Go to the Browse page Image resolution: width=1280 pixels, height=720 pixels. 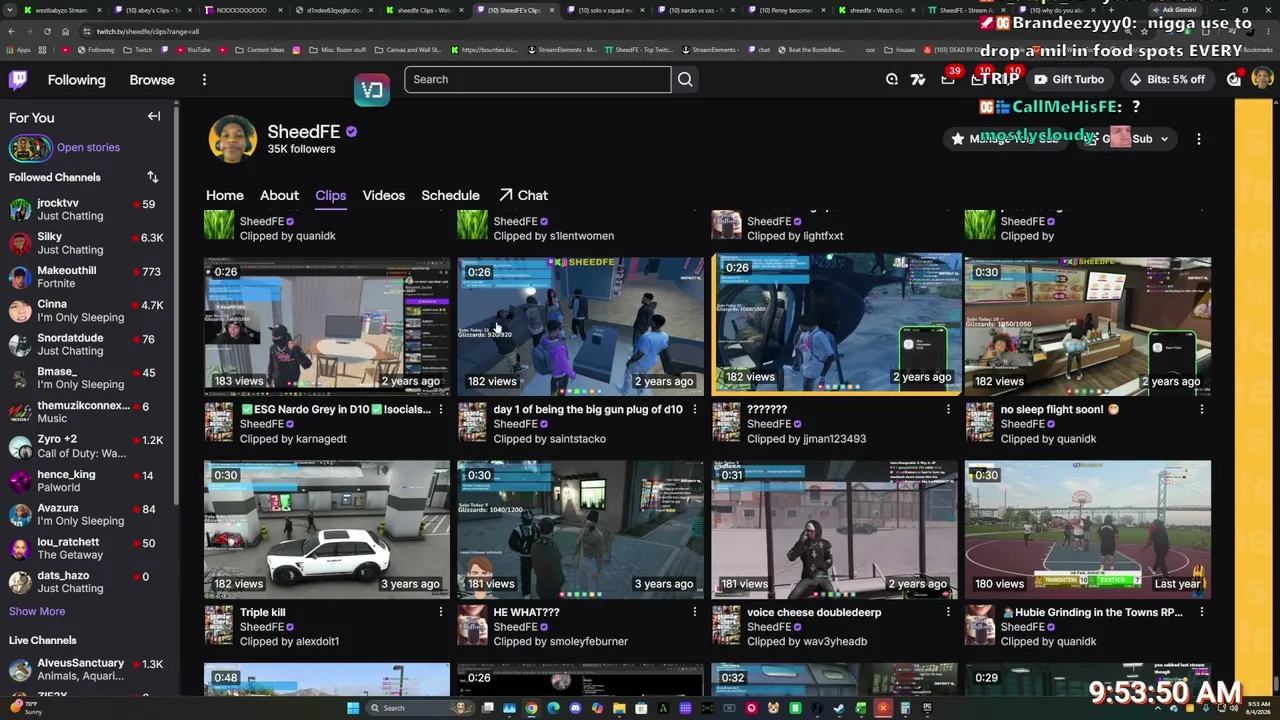152,80
